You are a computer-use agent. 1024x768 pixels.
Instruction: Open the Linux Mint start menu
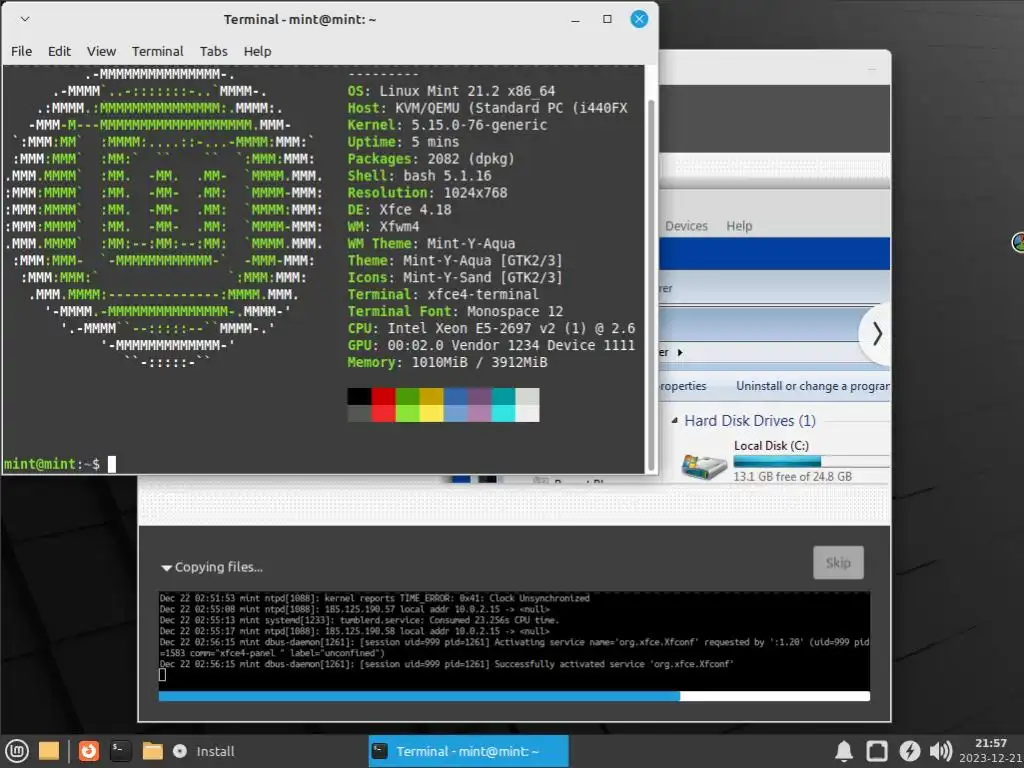(16, 751)
